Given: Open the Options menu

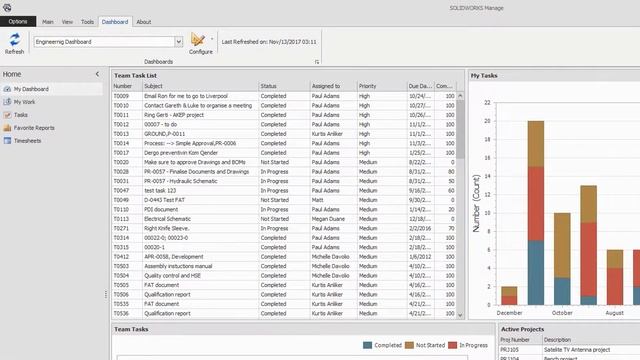Looking at the screenshot, I should pos(18,22).
